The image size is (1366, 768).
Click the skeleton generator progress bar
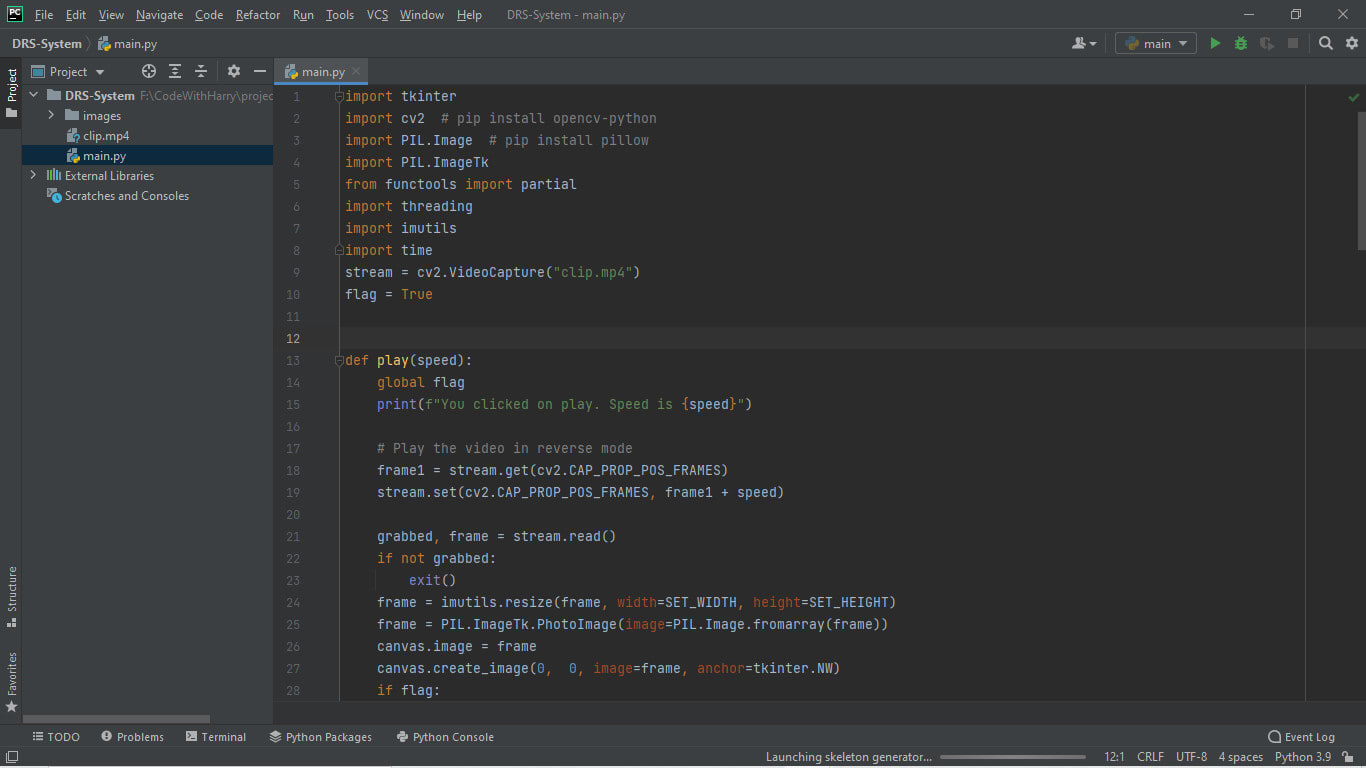pos(1012,757)
